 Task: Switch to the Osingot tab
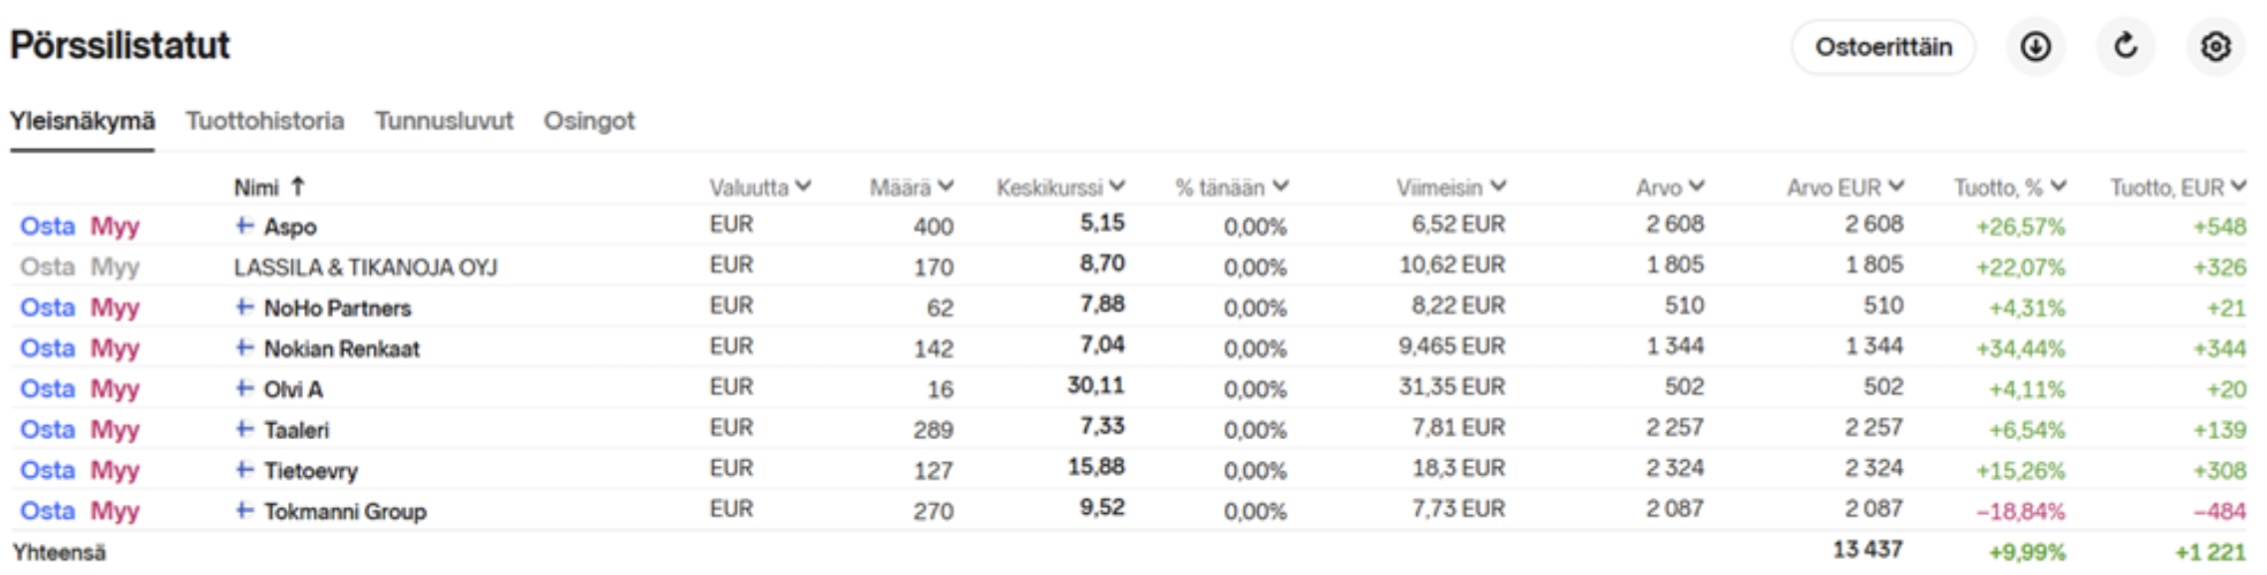[x=589, y=121]
